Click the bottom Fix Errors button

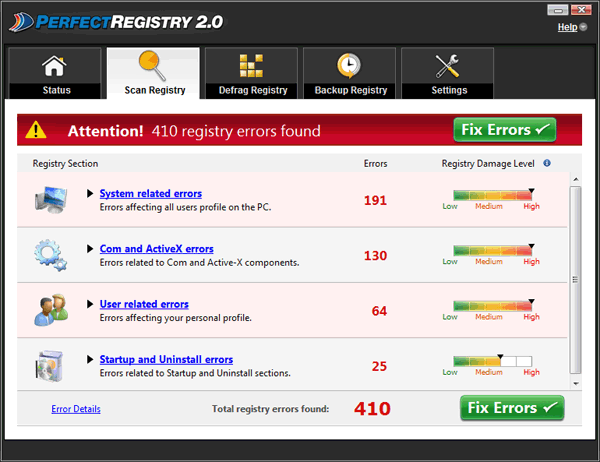(x=512, y=408)
